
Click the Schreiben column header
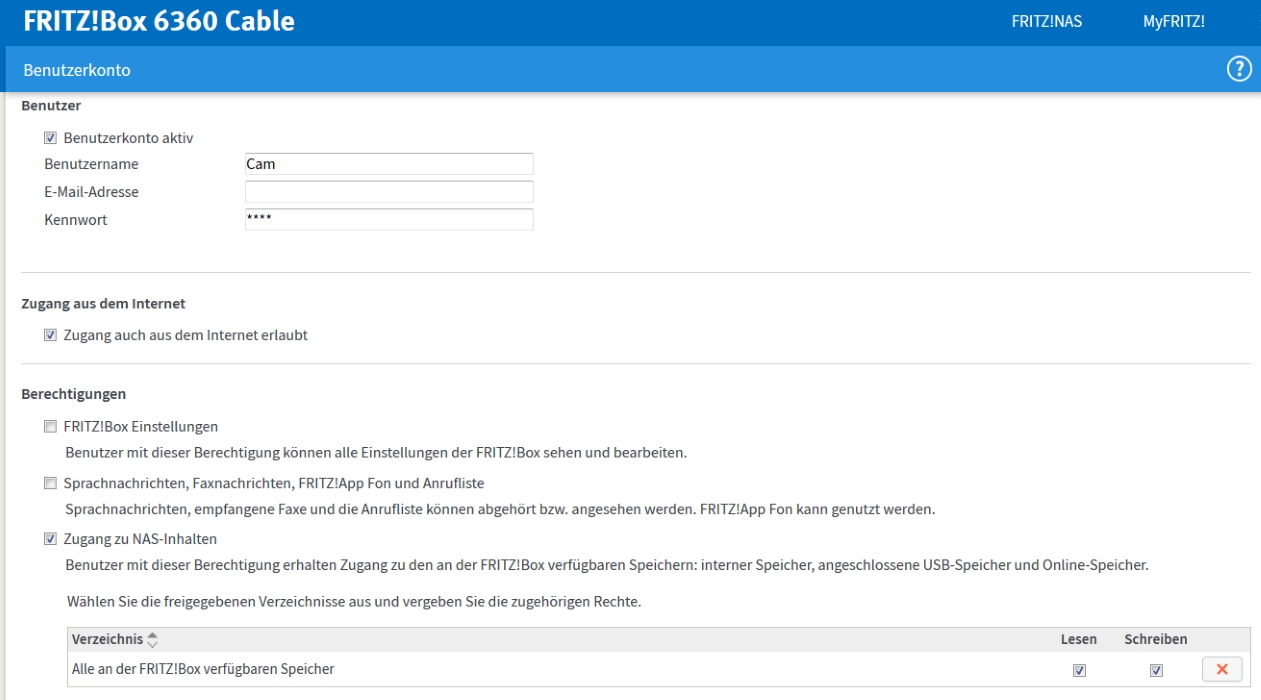pos(1156,639)
